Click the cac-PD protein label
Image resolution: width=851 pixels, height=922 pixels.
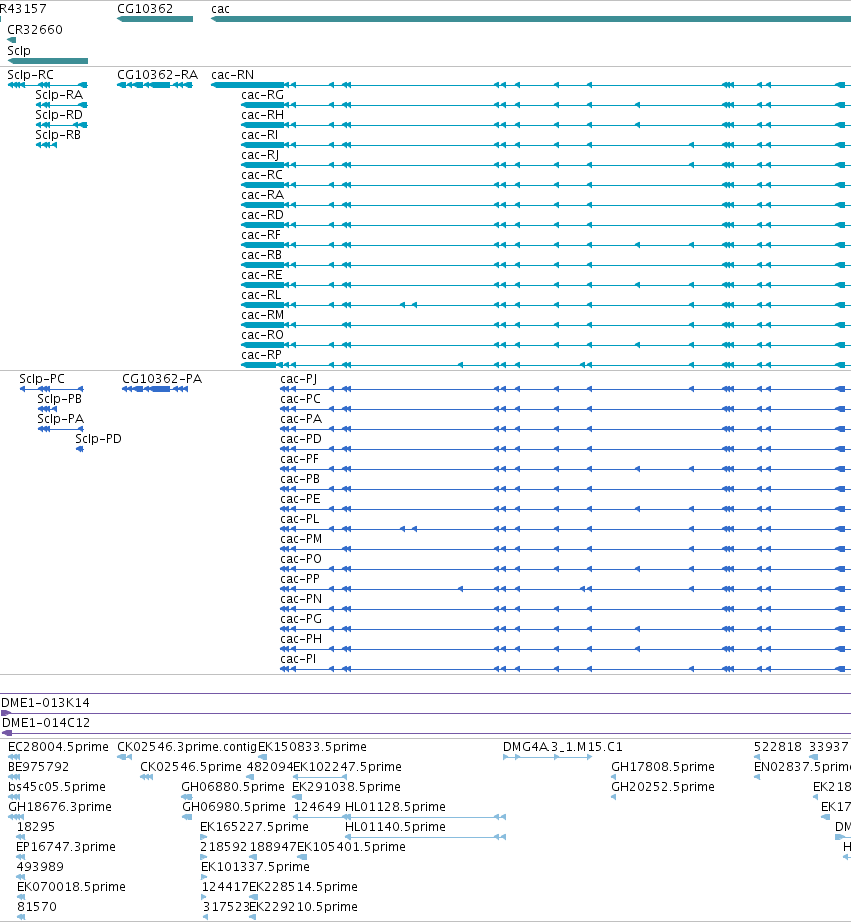coord(301,439)
